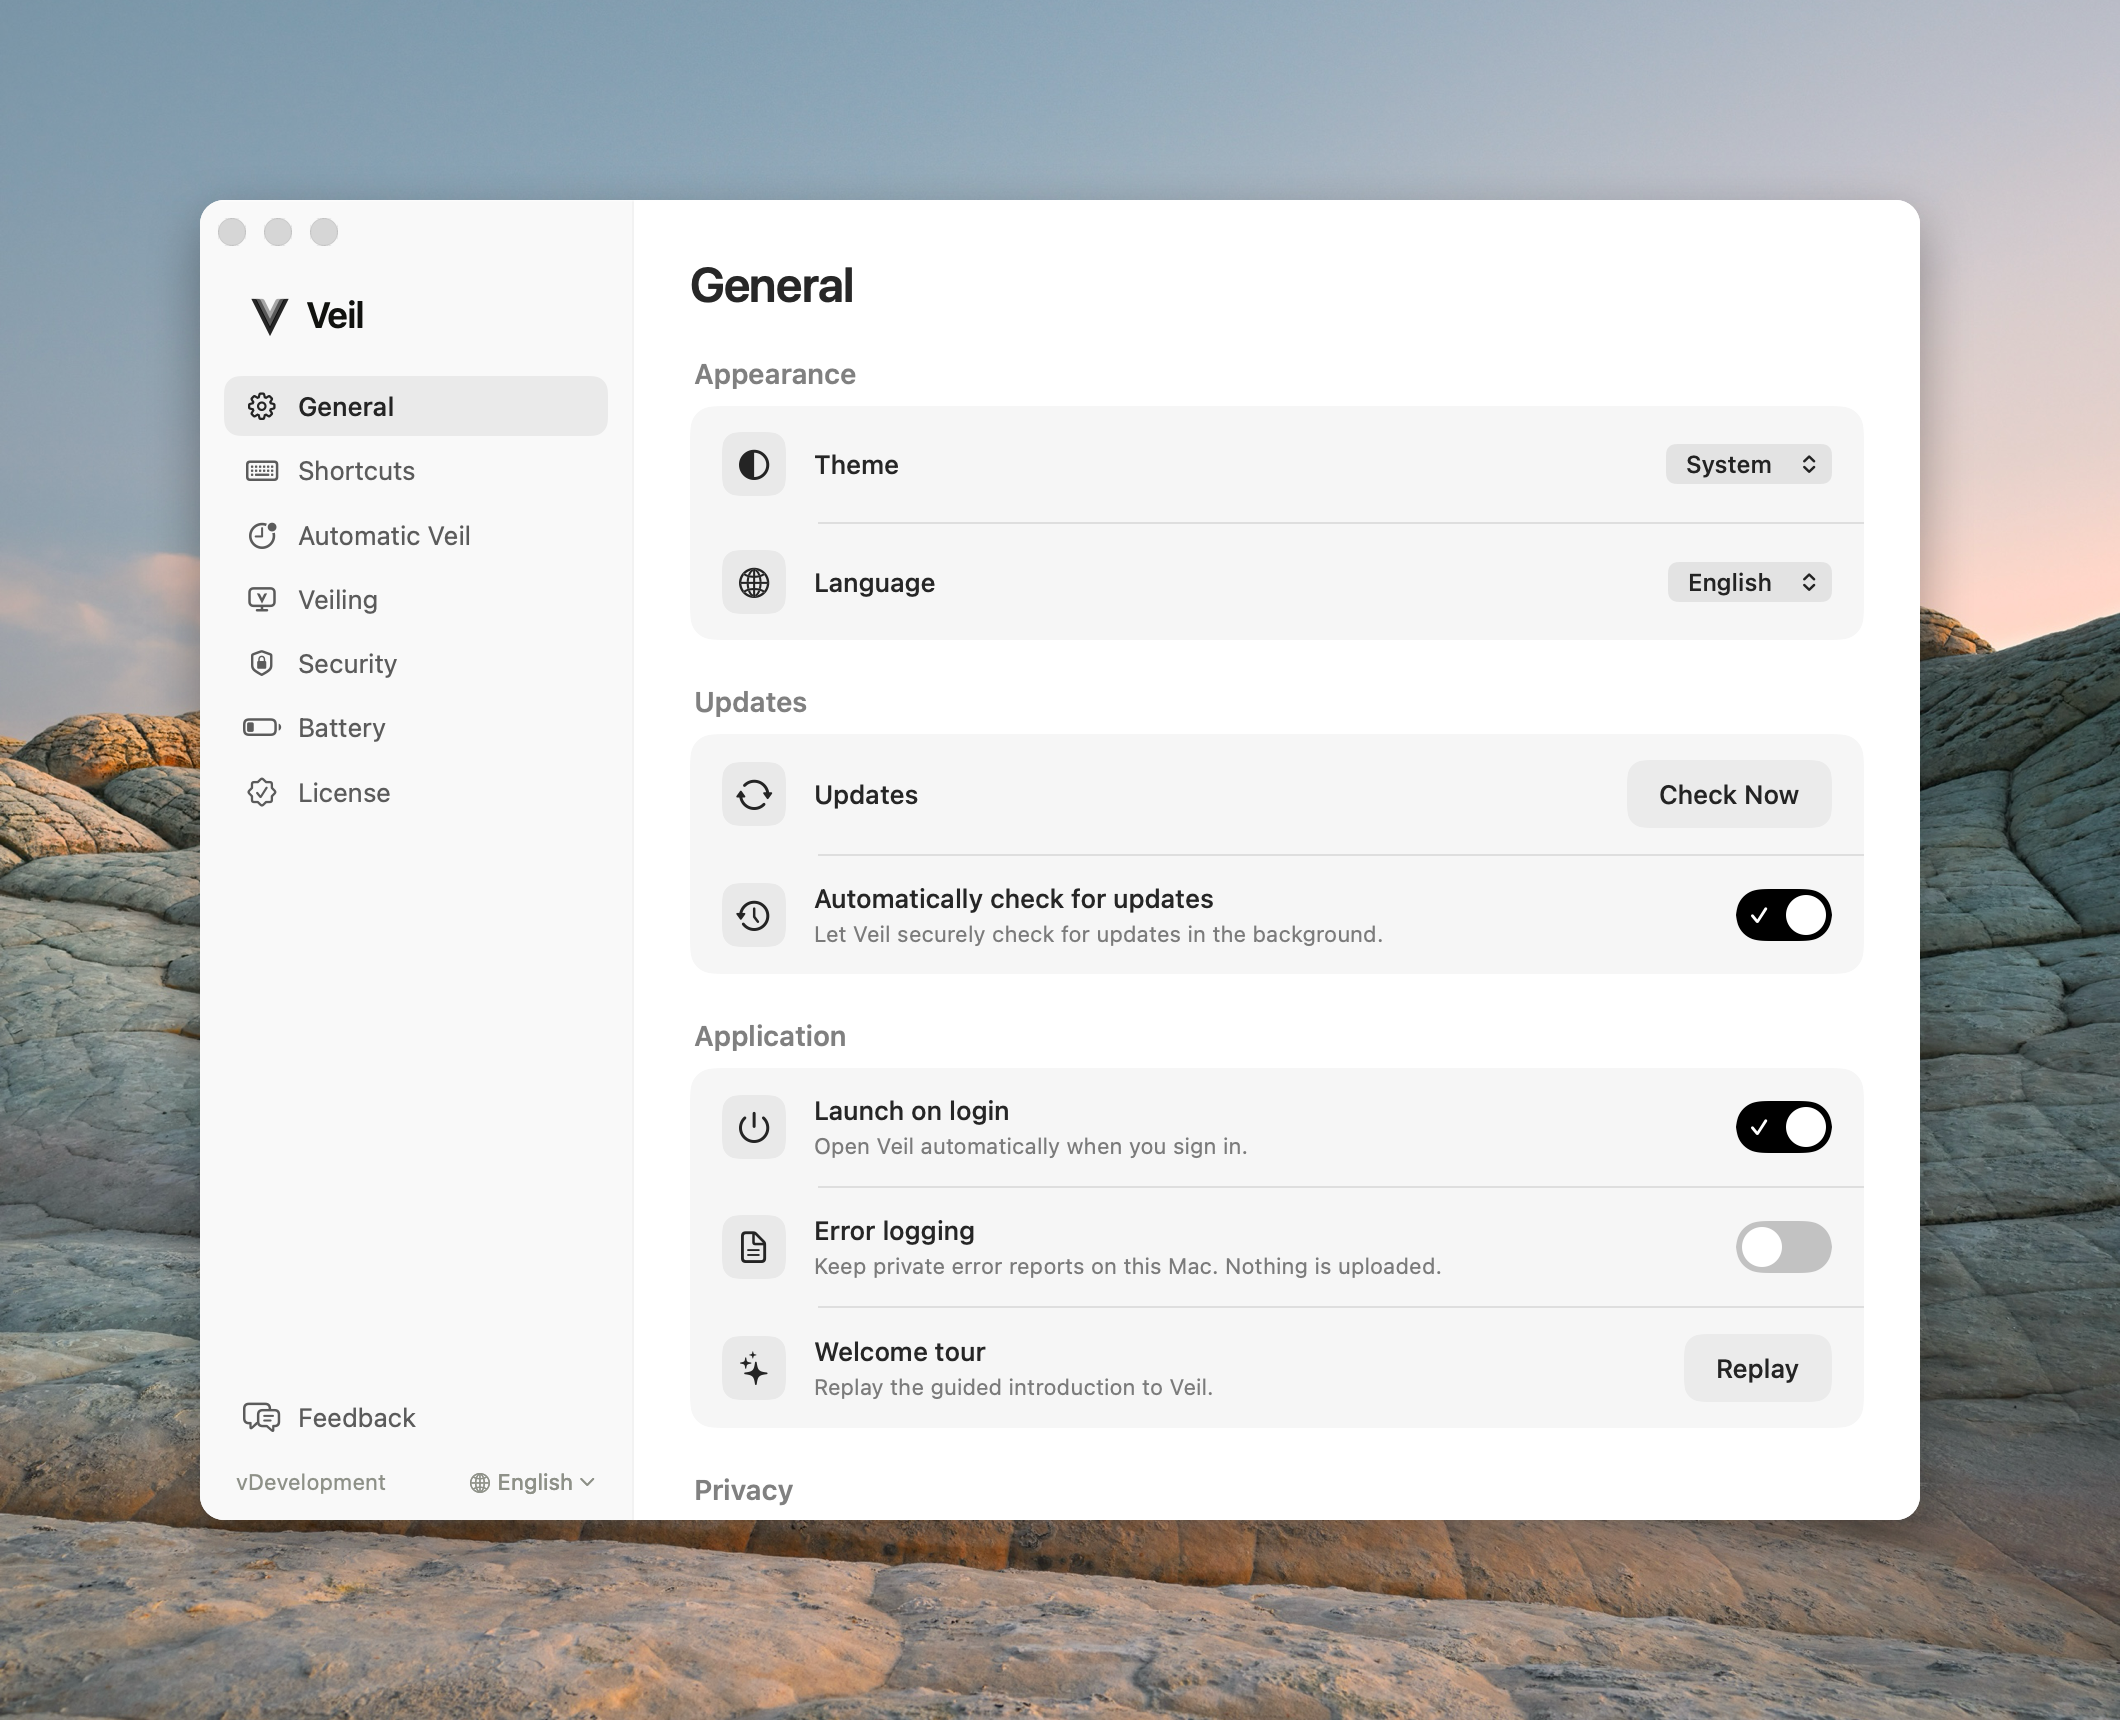
Task: Click the Veiling display icon
Action: (x=262, y=599)
